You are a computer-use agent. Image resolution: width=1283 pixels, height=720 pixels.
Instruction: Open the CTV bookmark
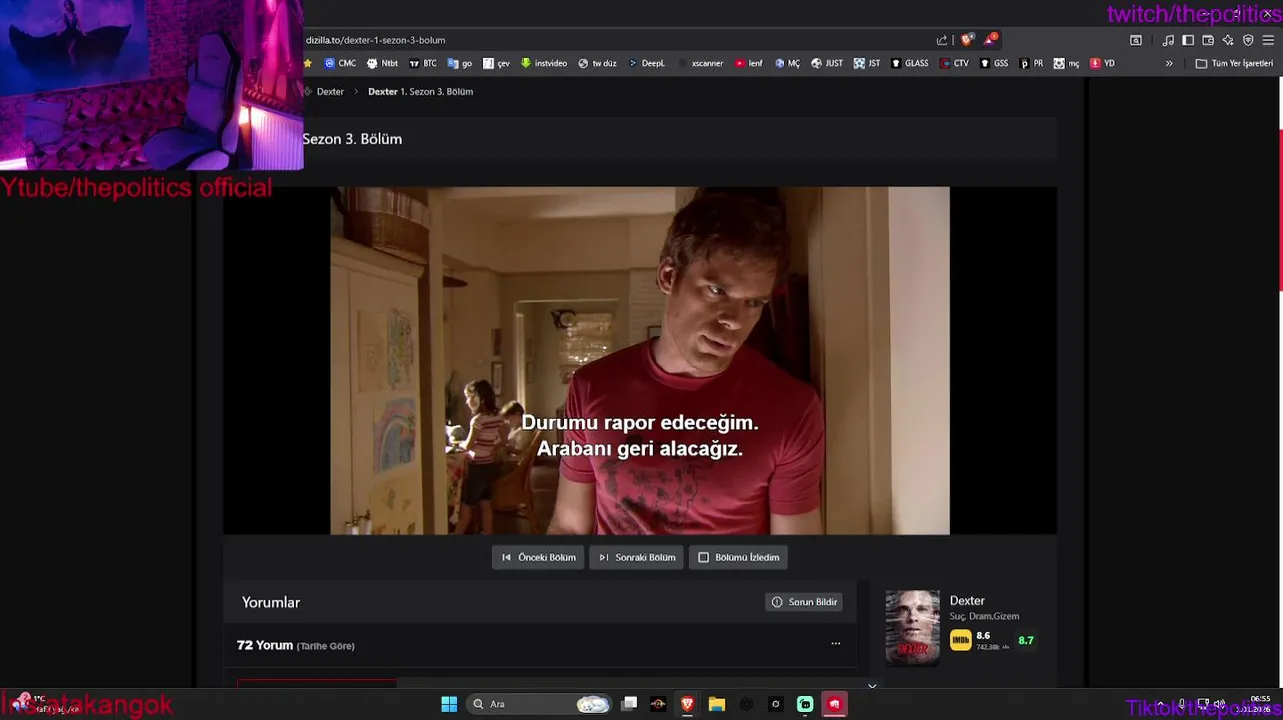pos(955,63)
